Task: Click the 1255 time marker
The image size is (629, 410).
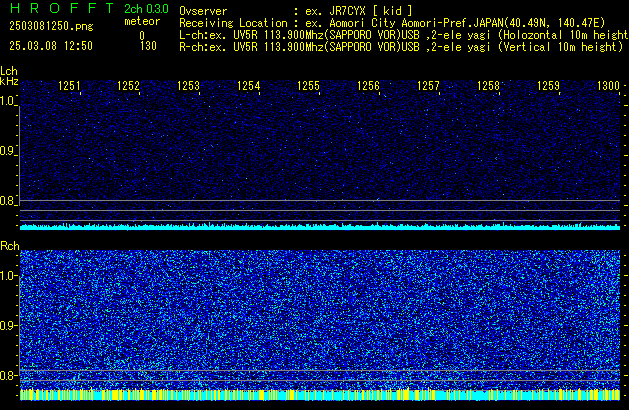Action: coord(308,86)
